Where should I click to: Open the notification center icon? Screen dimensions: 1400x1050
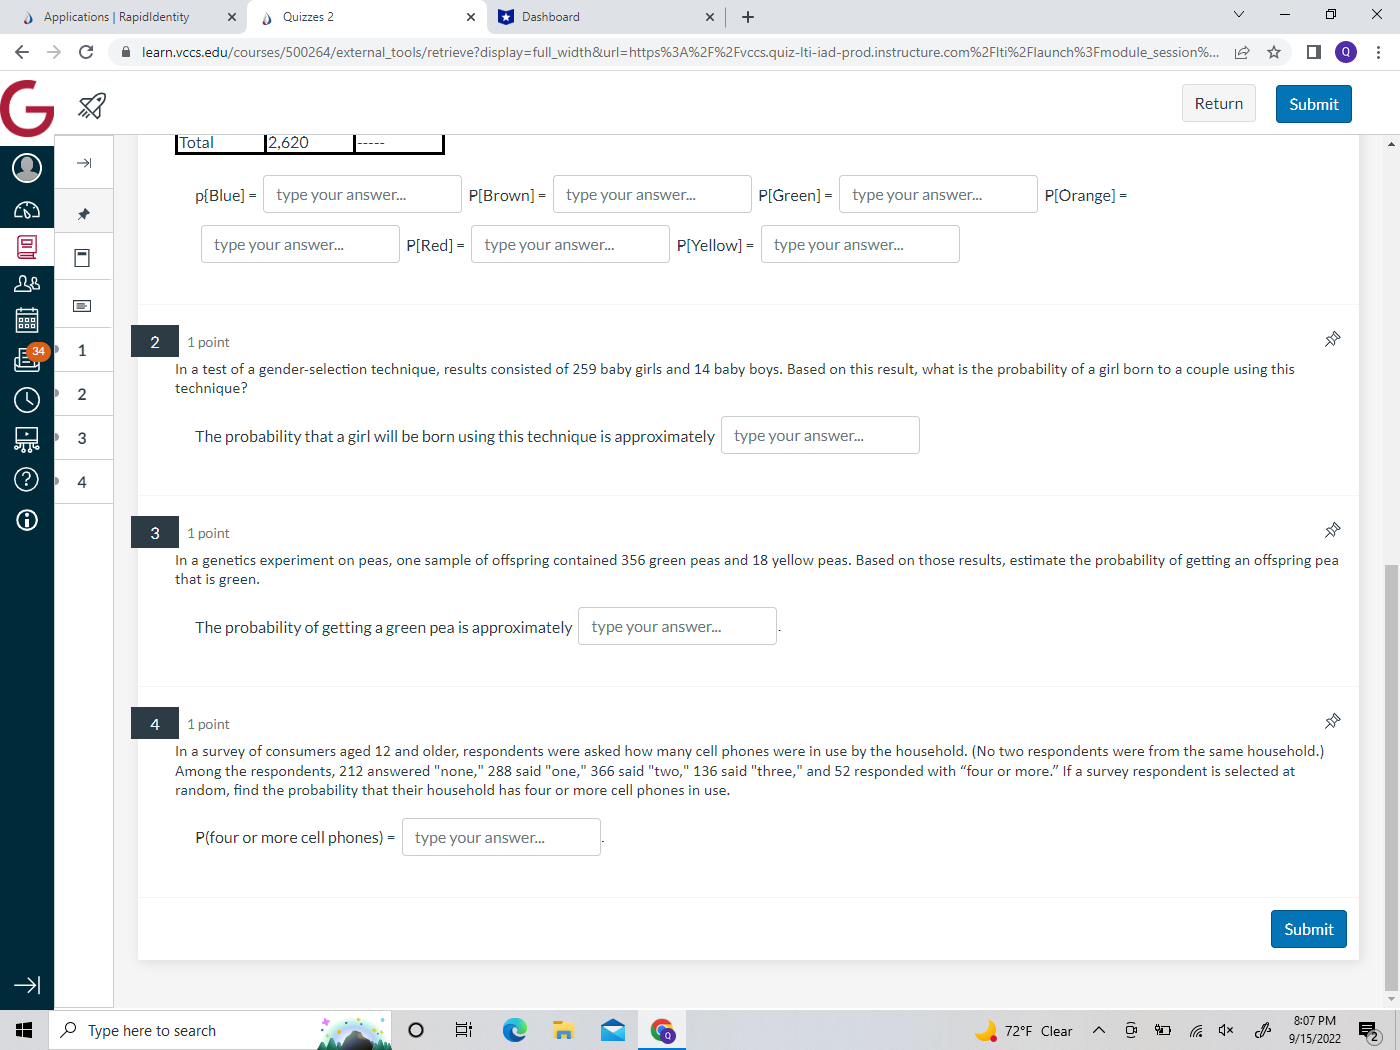[x=1369, y=1031]
